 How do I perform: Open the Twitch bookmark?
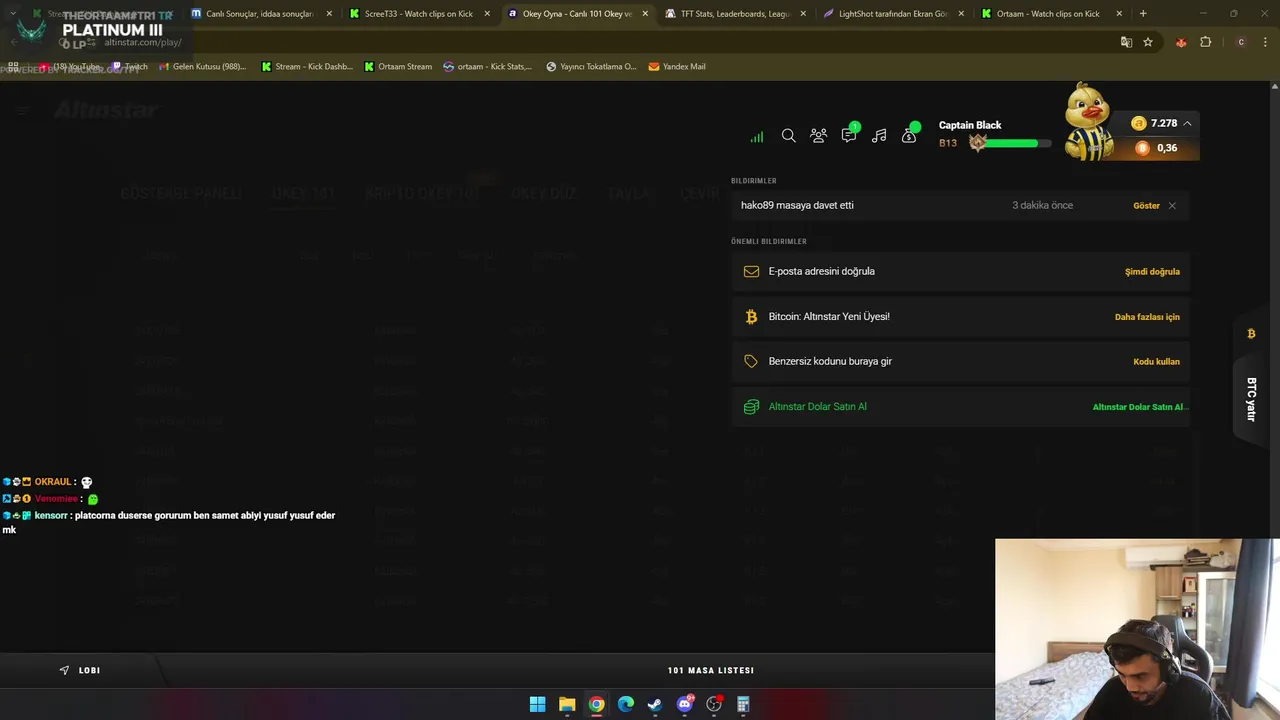[130, 67]
